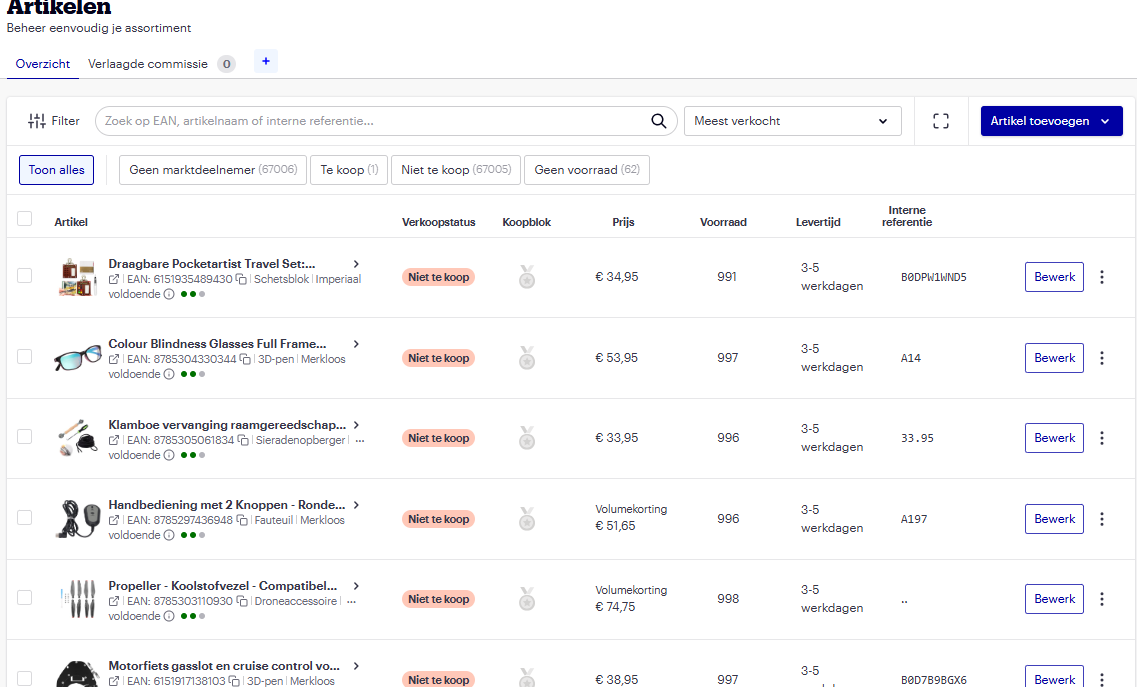Open Handbediening met 2 Knoppen title
Image resolution: width=1137 pixels, height=687 pixels.
227,505
